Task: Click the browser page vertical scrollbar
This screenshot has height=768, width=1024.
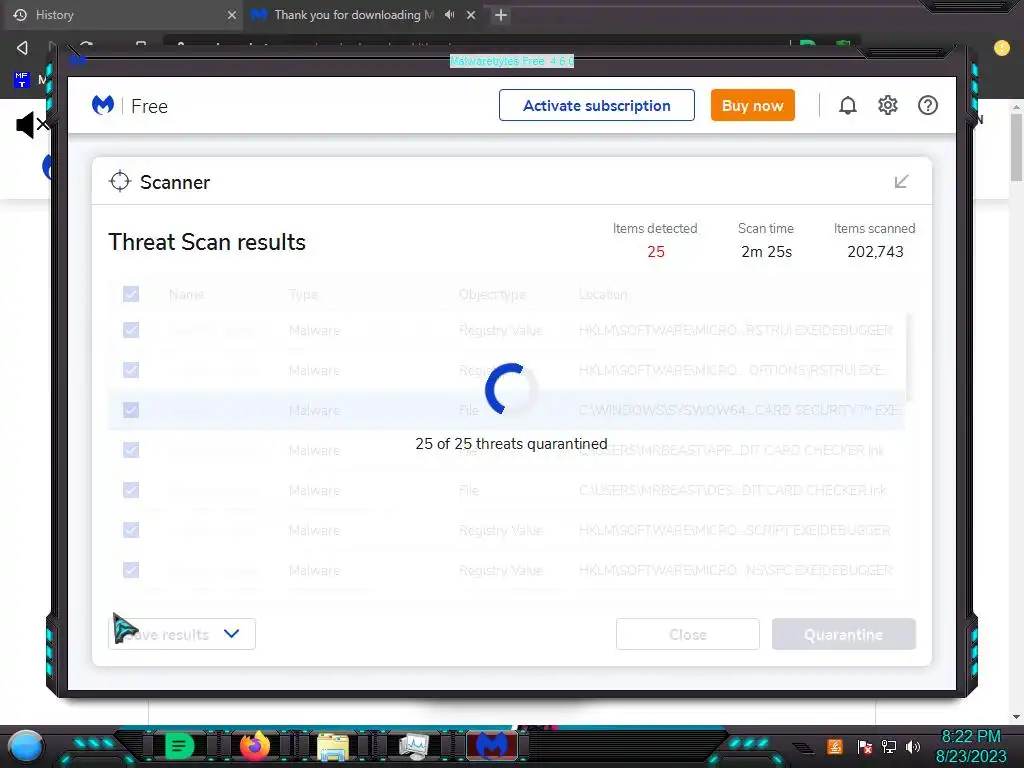Action: point(1016,148)
